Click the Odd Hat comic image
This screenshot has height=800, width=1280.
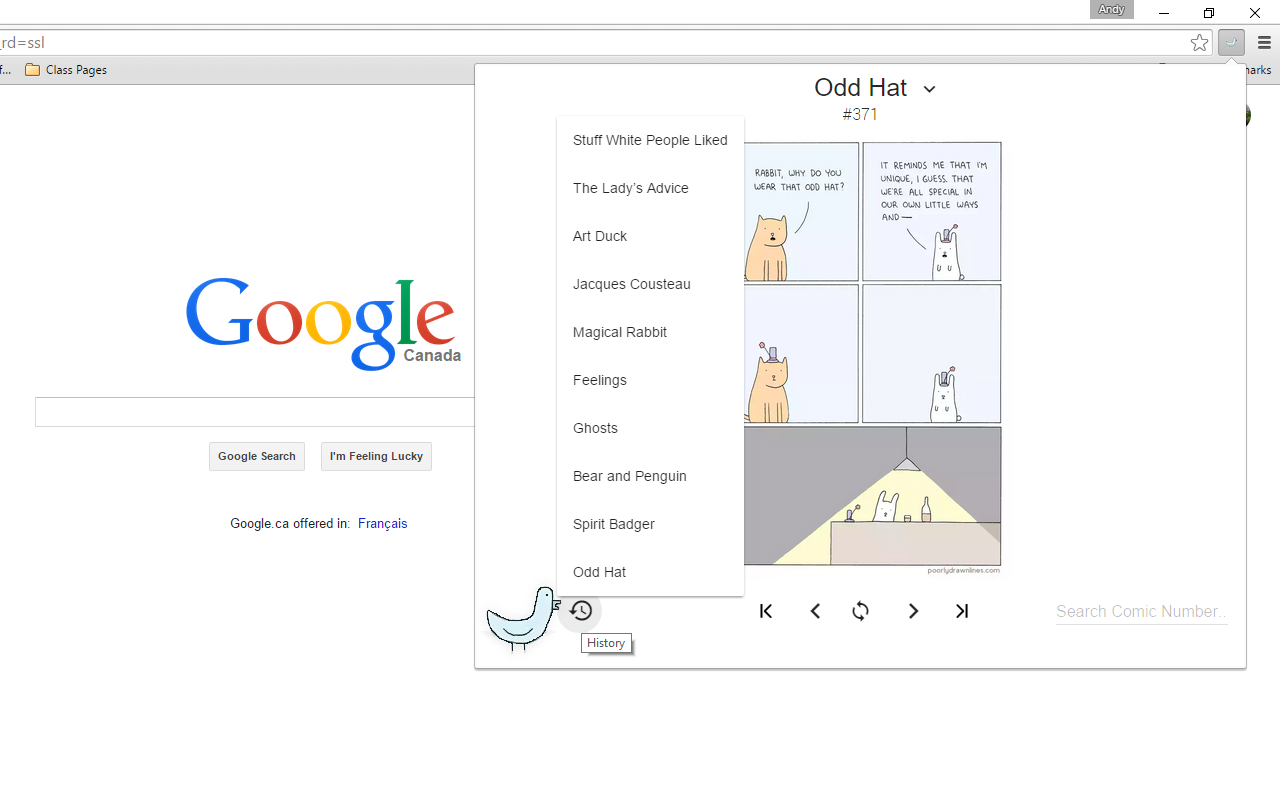click(x=872, y=358)
